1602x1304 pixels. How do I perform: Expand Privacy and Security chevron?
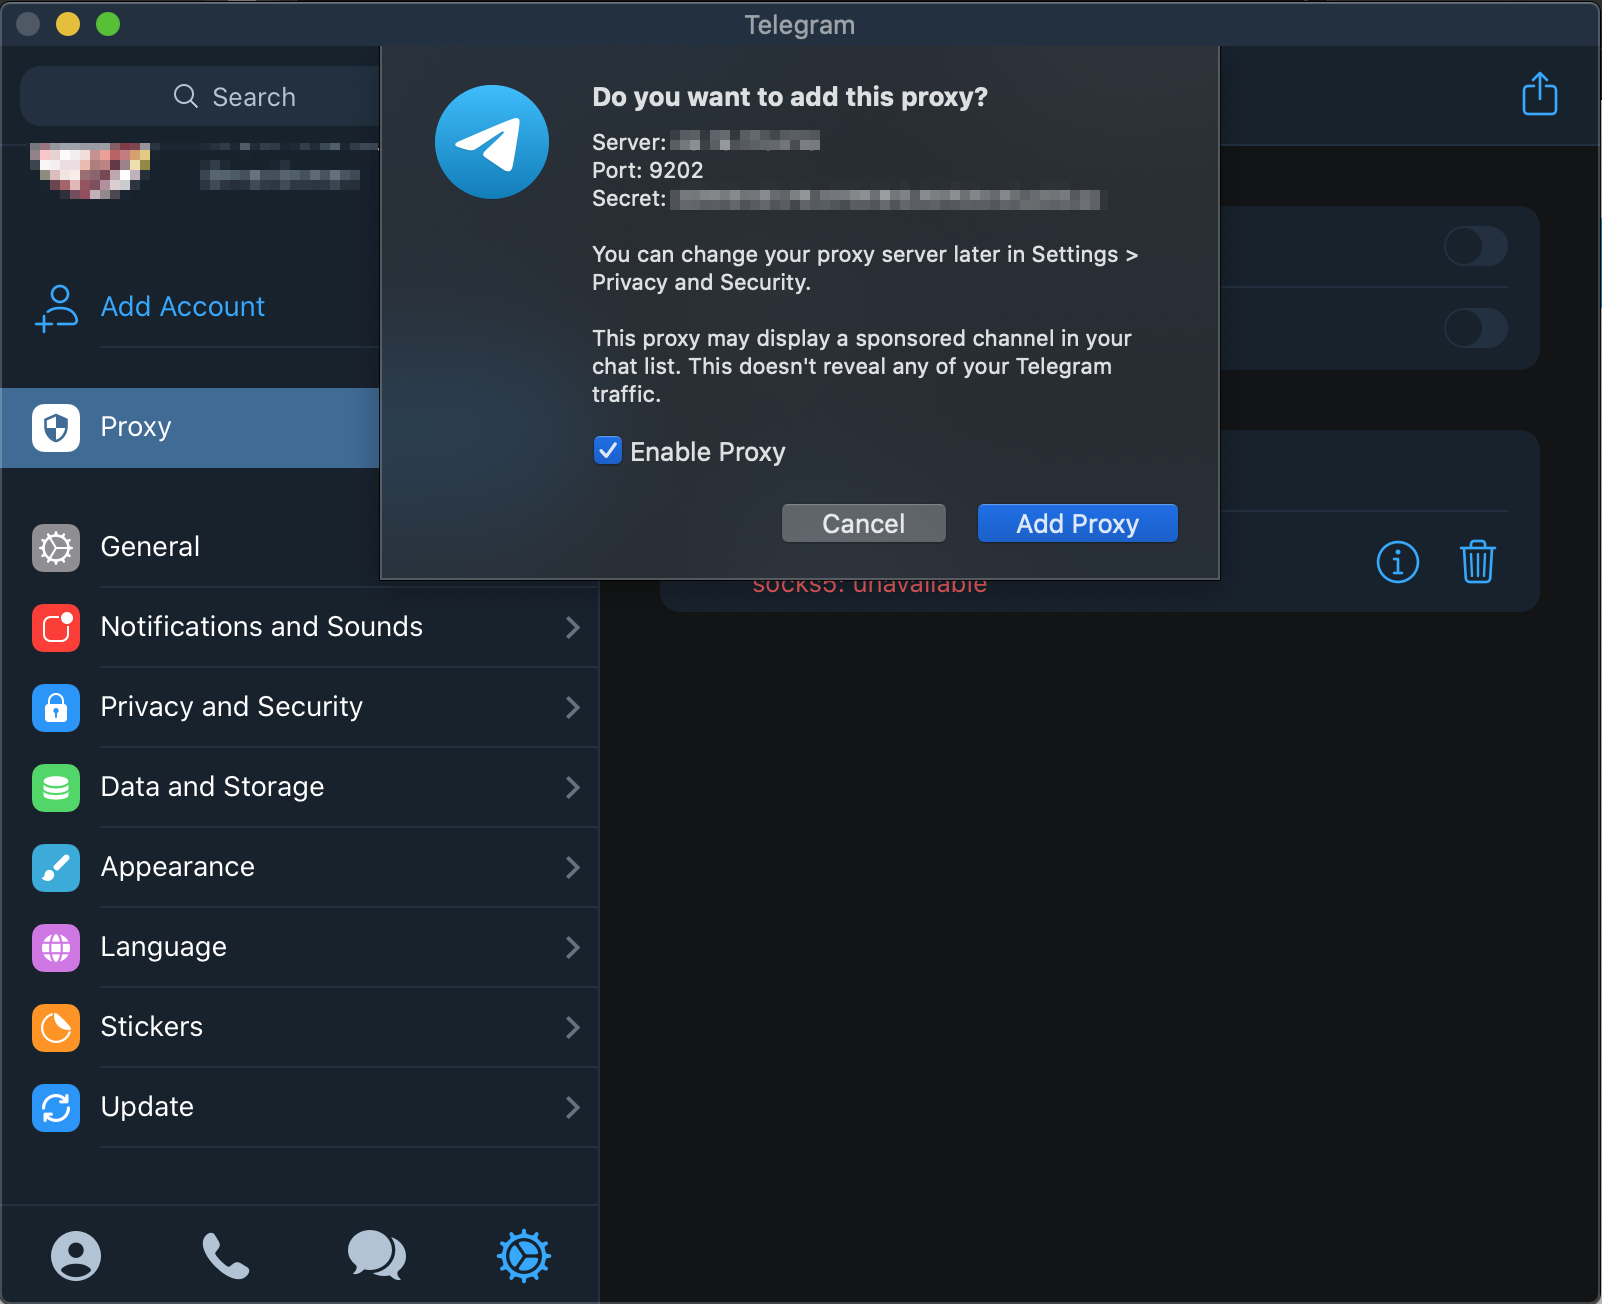coord(573,707)
